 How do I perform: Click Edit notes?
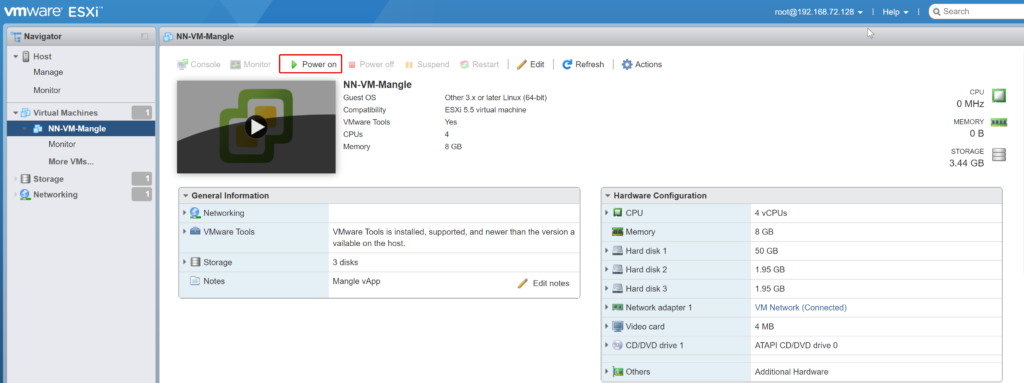543,284
